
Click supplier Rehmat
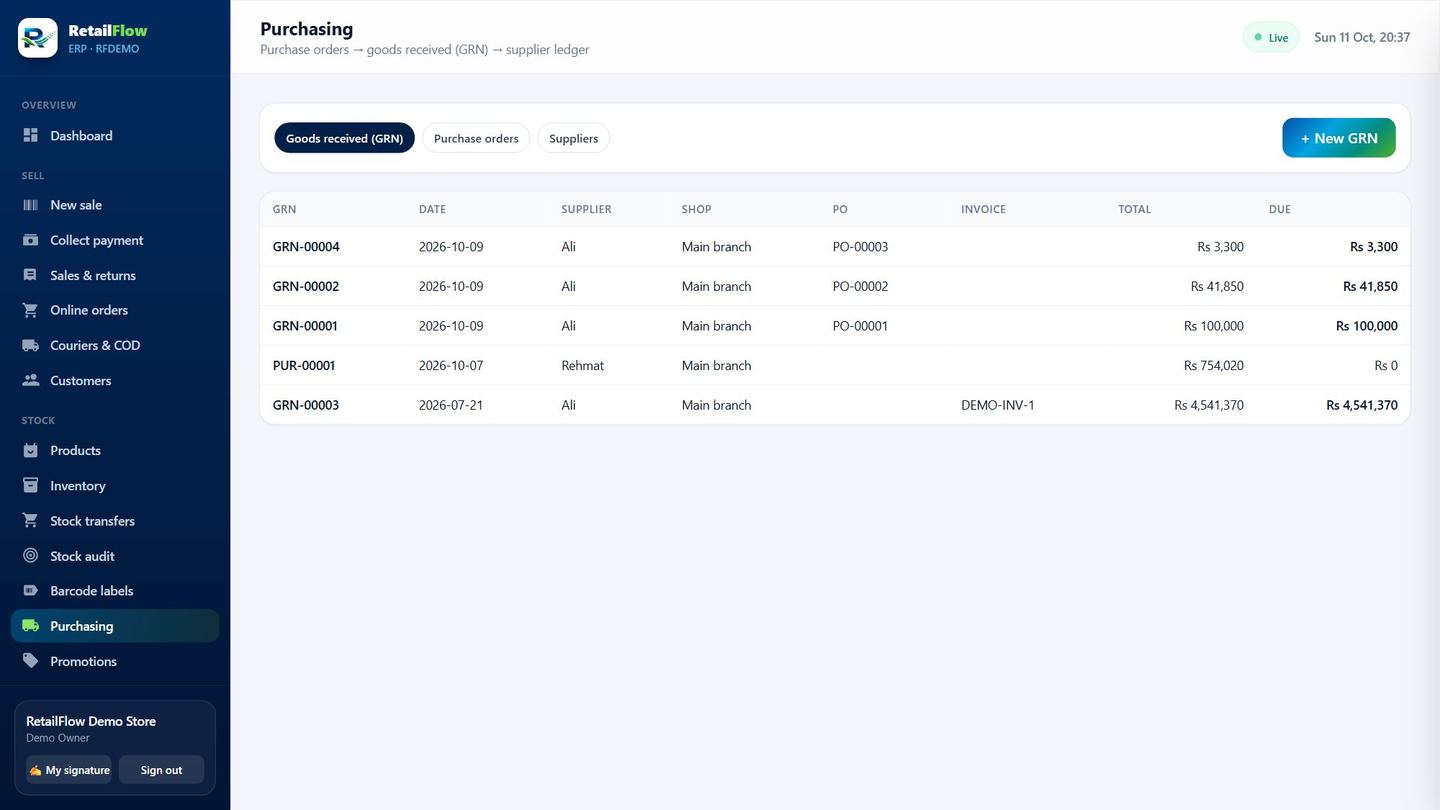[583, 365]
